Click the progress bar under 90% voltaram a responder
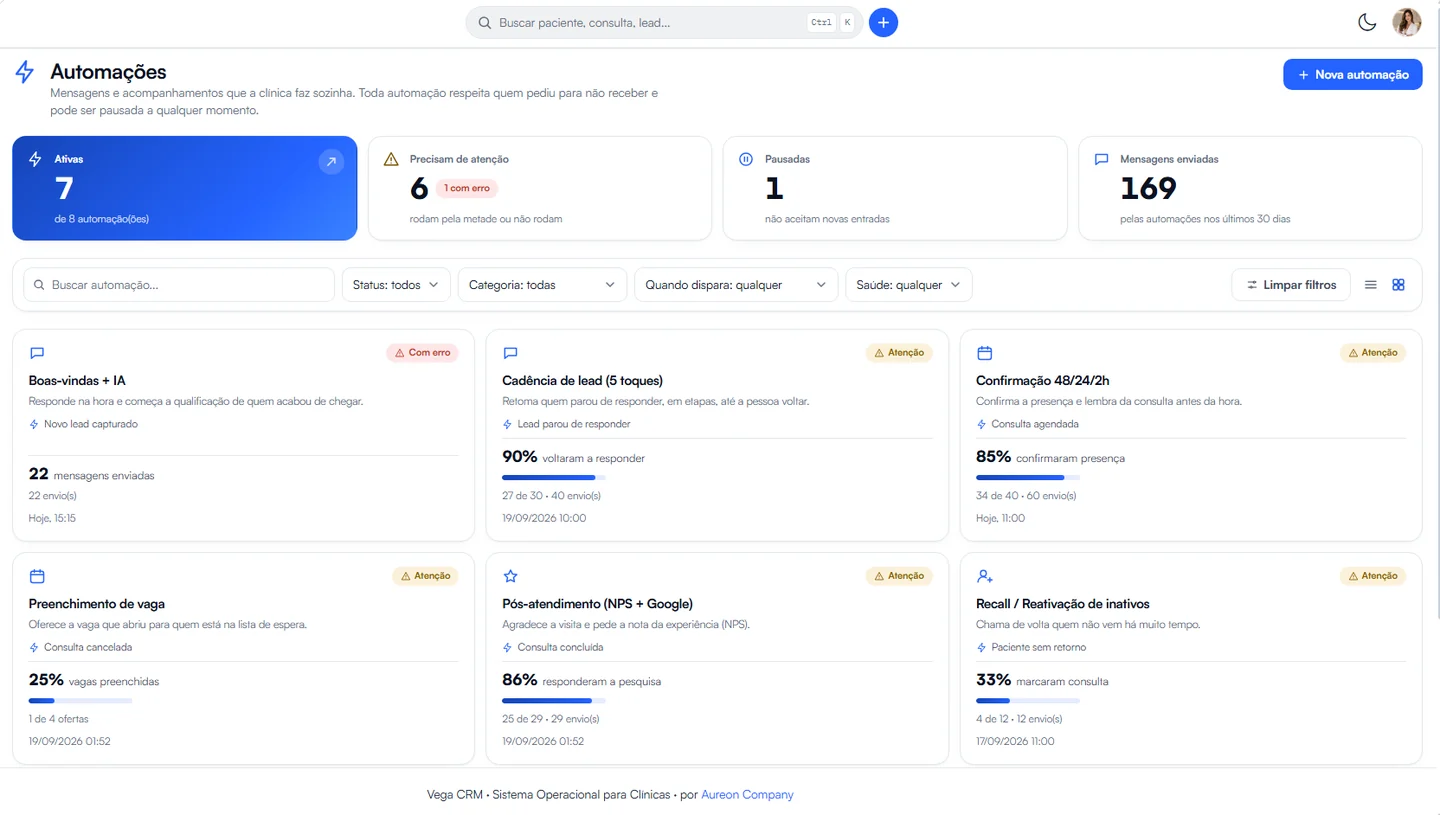 pyautogui.click(x=553, y=478)
